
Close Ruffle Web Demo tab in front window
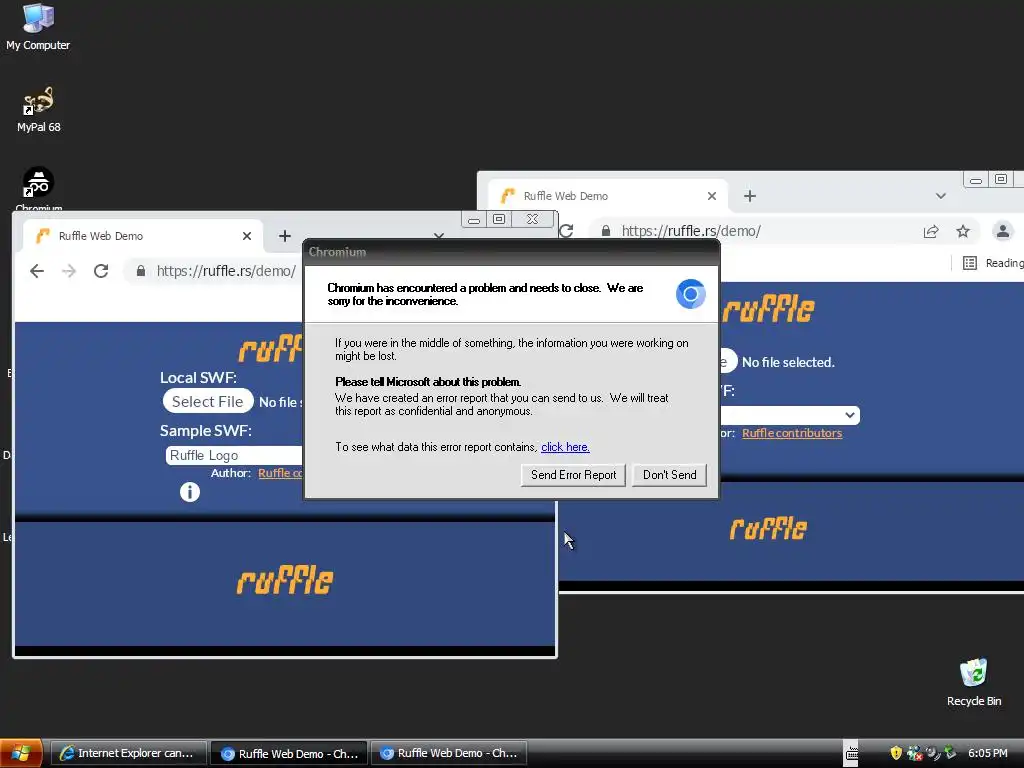[247, 236]
